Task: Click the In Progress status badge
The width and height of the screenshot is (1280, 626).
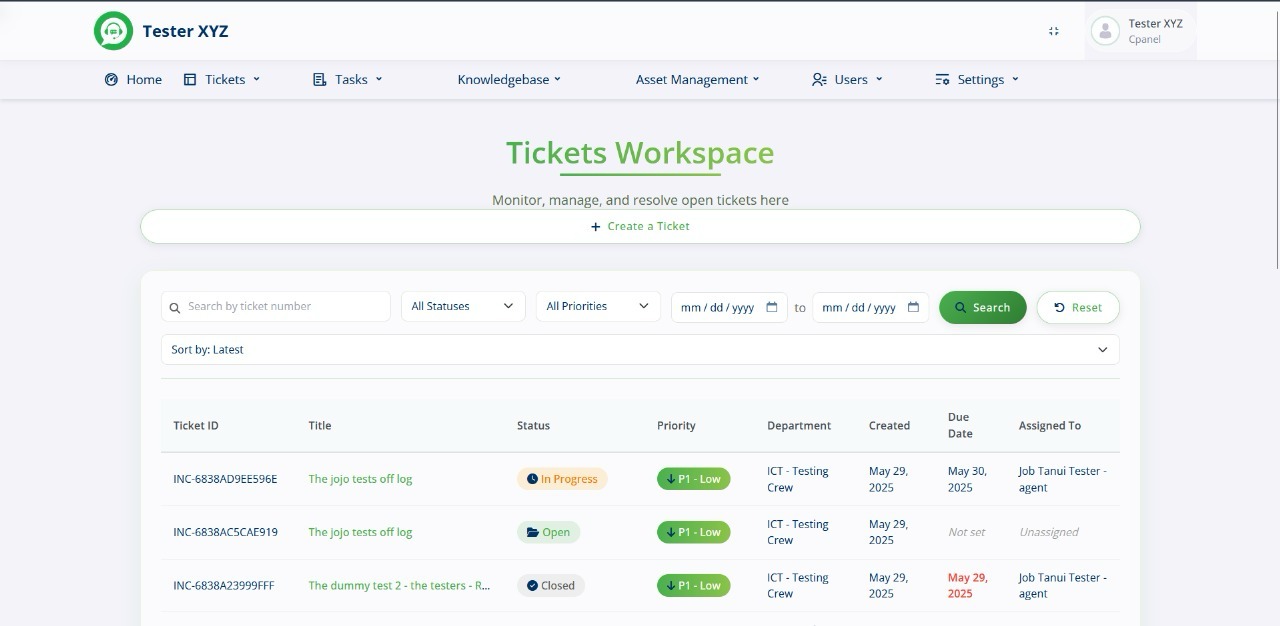Action: click(x=562, y=479)
